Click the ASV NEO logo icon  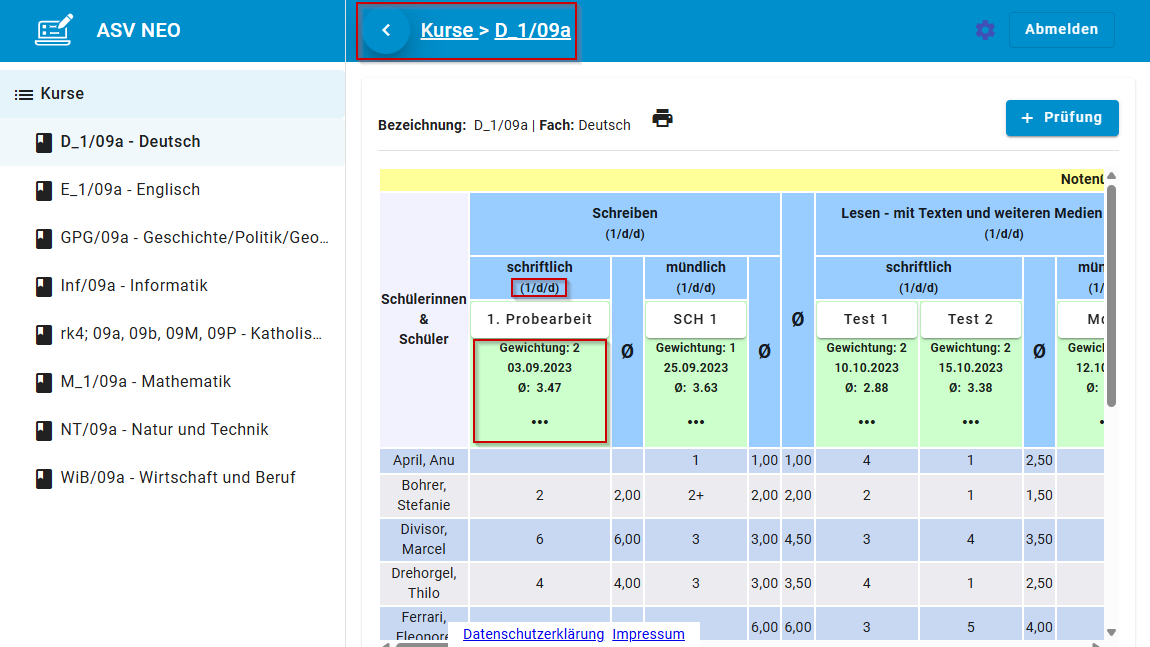(x=54, y=30)
